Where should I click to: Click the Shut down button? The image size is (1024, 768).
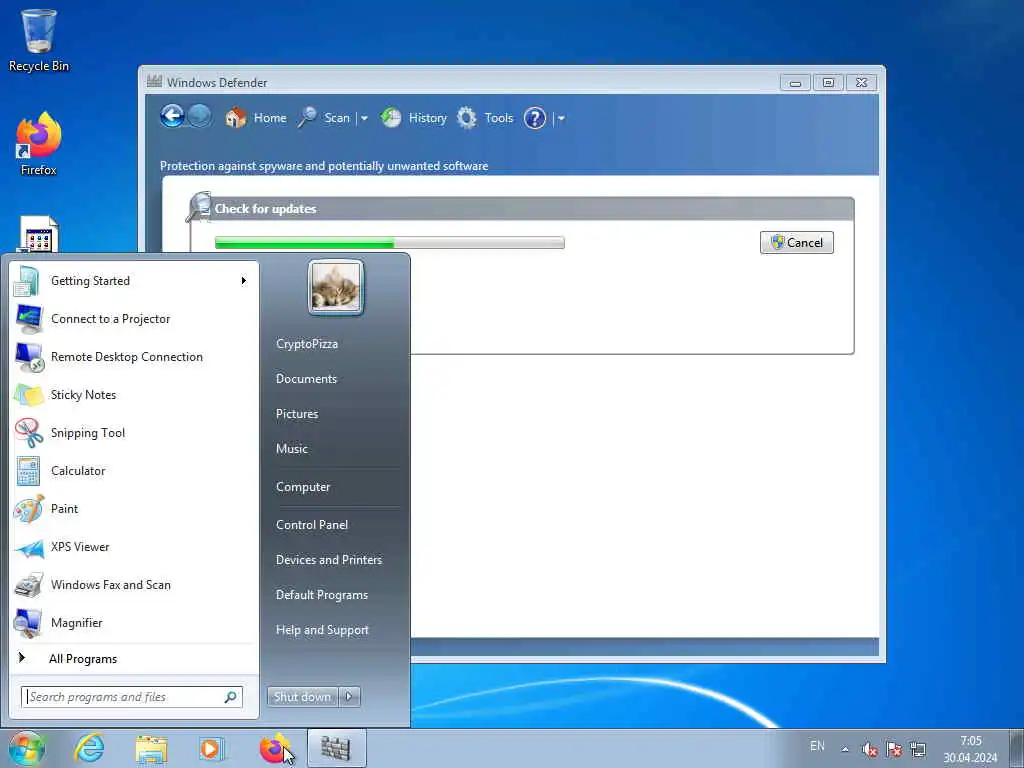[302, 697]
